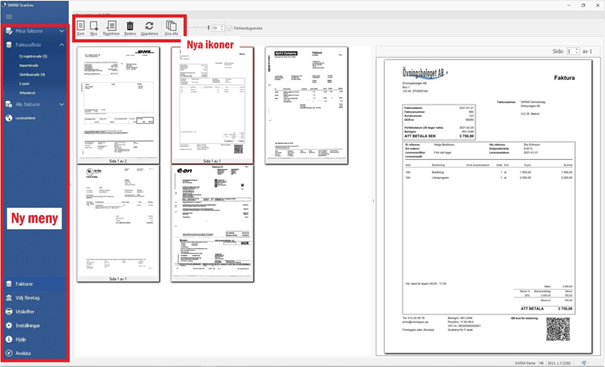Click the status bar icon at far right
The height and width of the screenshot is (367, 605).
[584, 363]
